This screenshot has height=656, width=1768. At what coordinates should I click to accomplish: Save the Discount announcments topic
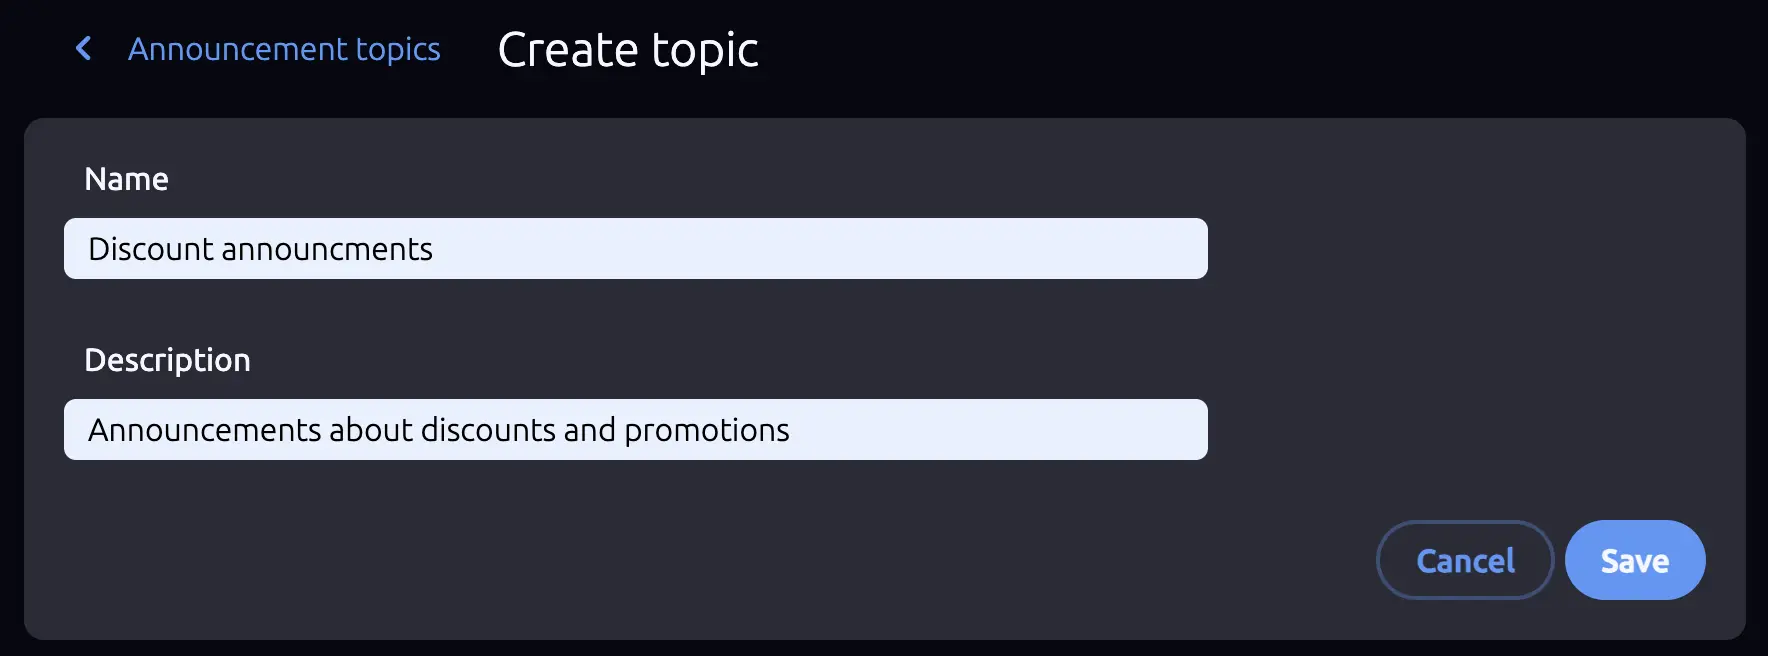click(1634, 560)
